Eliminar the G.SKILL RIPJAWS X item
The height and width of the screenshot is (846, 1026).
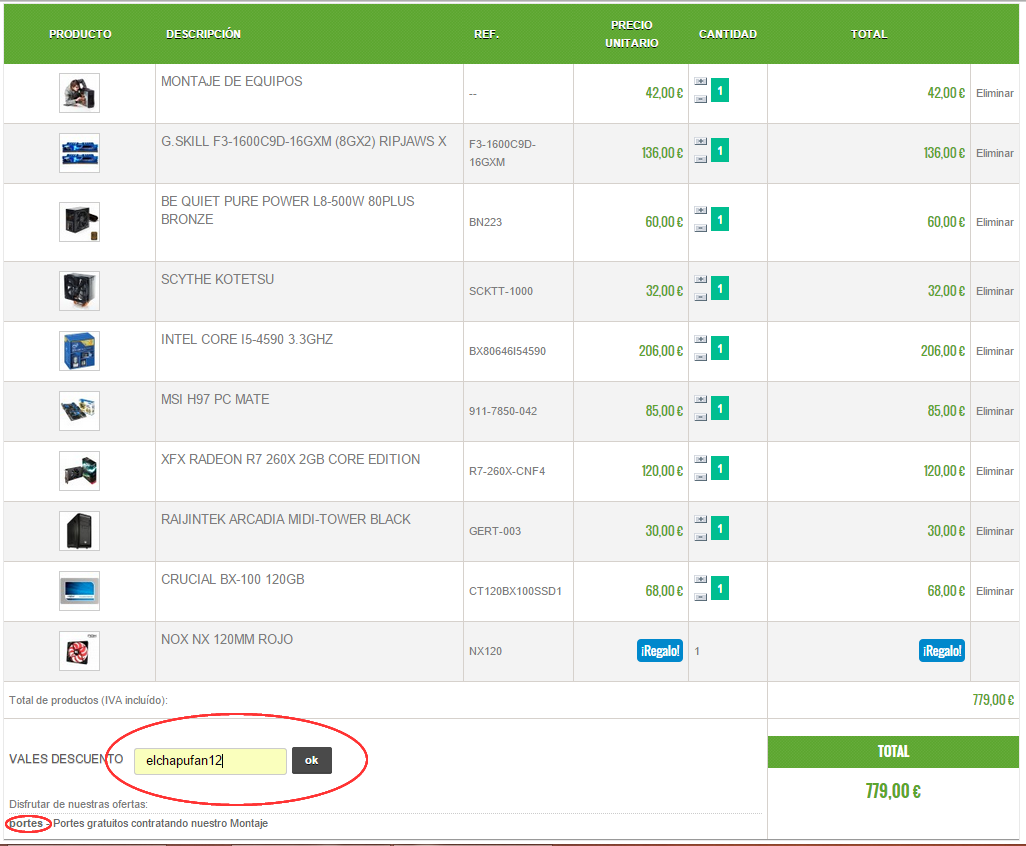(x=995, y=153)
